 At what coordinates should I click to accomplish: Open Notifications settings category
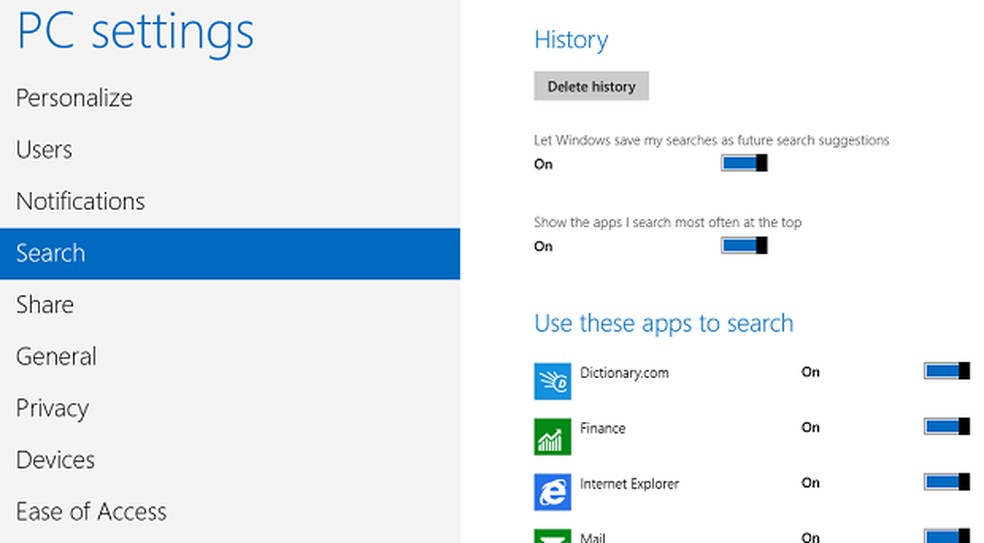coord(80,201)
